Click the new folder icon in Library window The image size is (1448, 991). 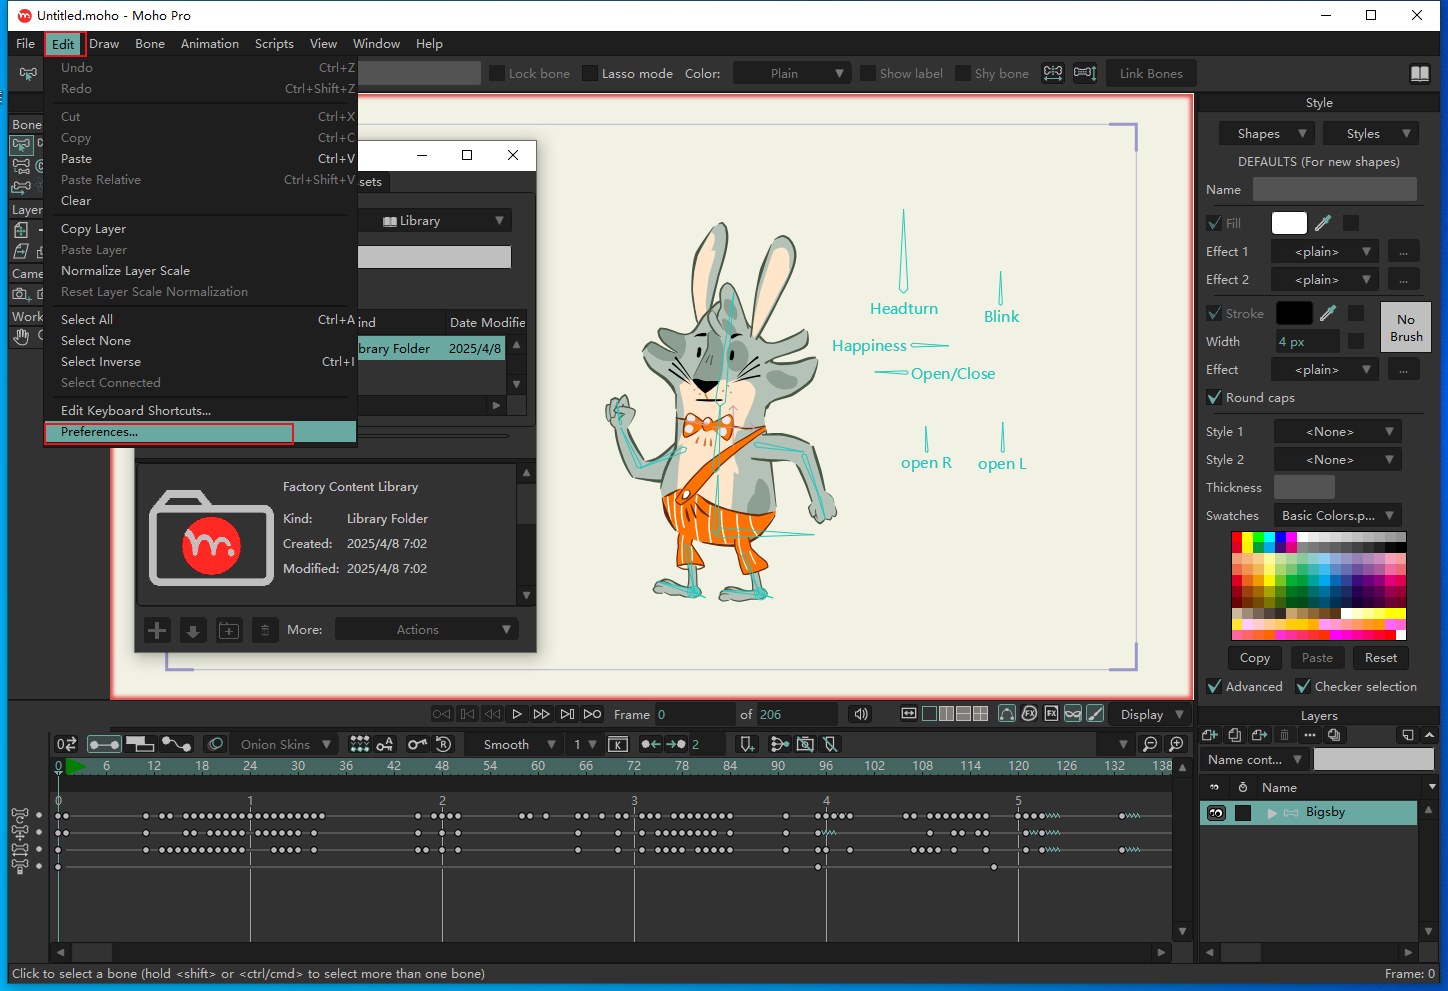tap(229, 630)
